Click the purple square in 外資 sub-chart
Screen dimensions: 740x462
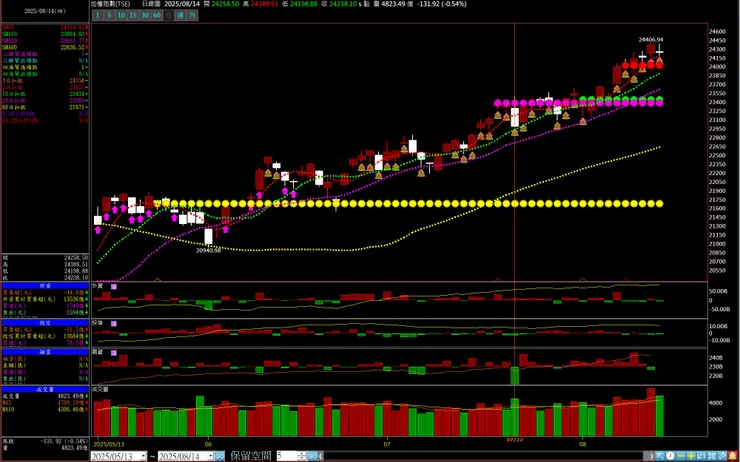114,286
